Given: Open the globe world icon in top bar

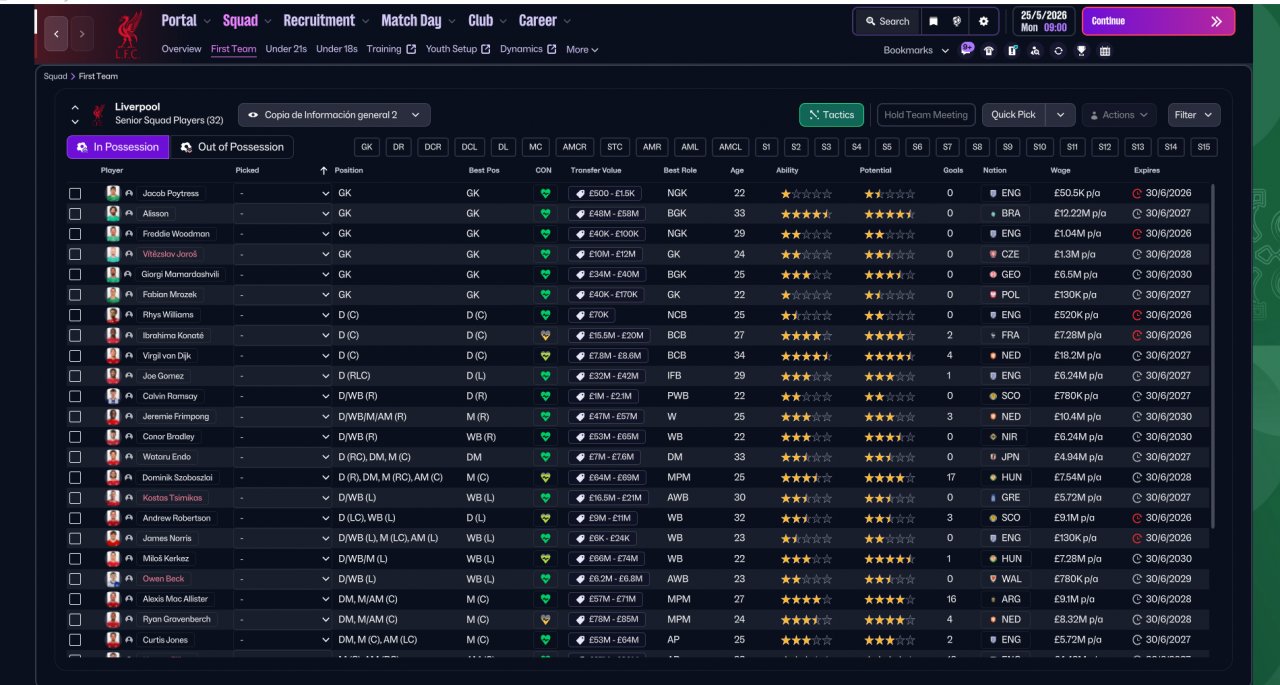Looking at the screenshot, I should point(957,21).
